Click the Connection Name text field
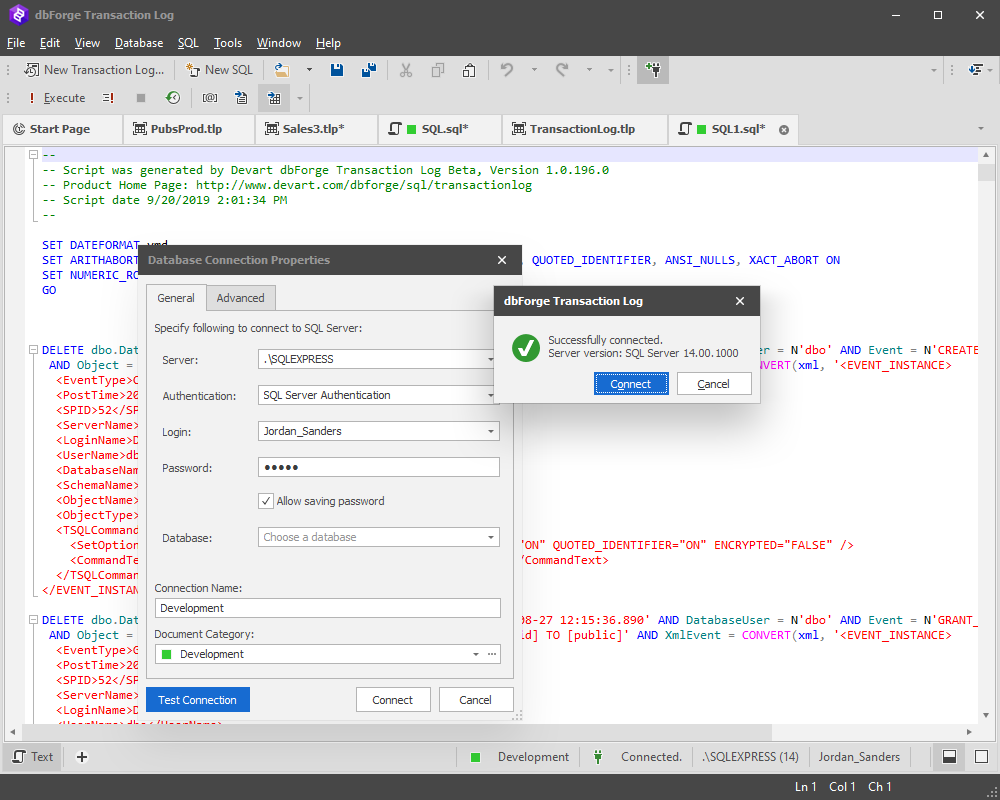 (328, 608)
